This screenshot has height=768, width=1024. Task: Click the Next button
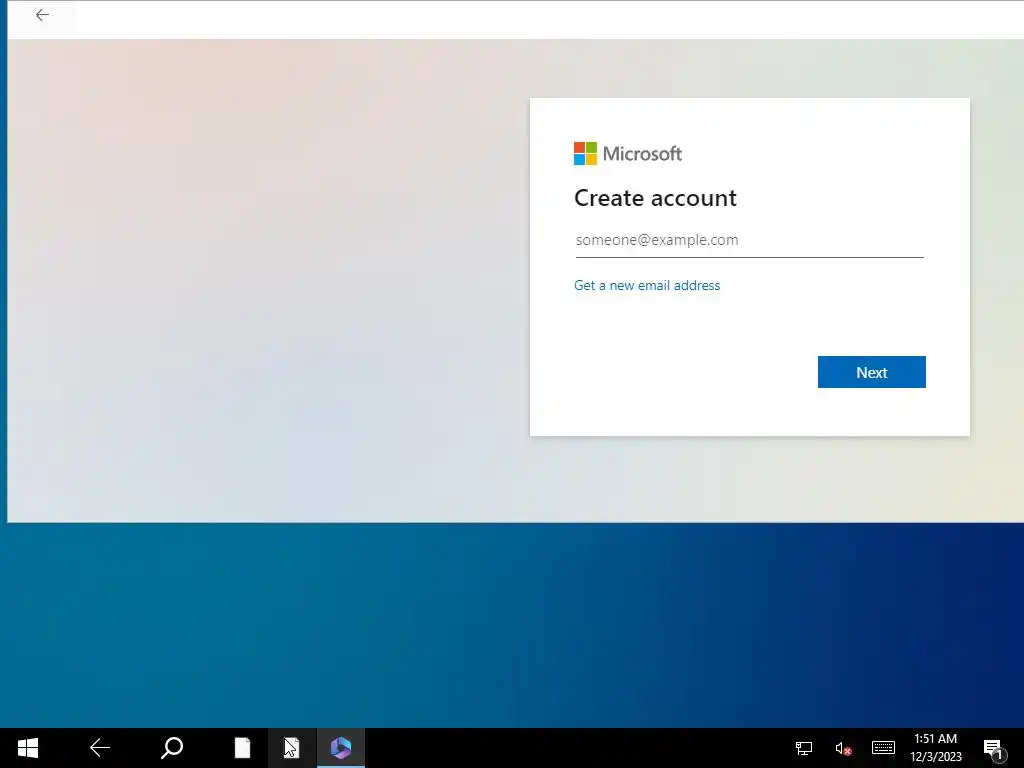pos(871,372)
